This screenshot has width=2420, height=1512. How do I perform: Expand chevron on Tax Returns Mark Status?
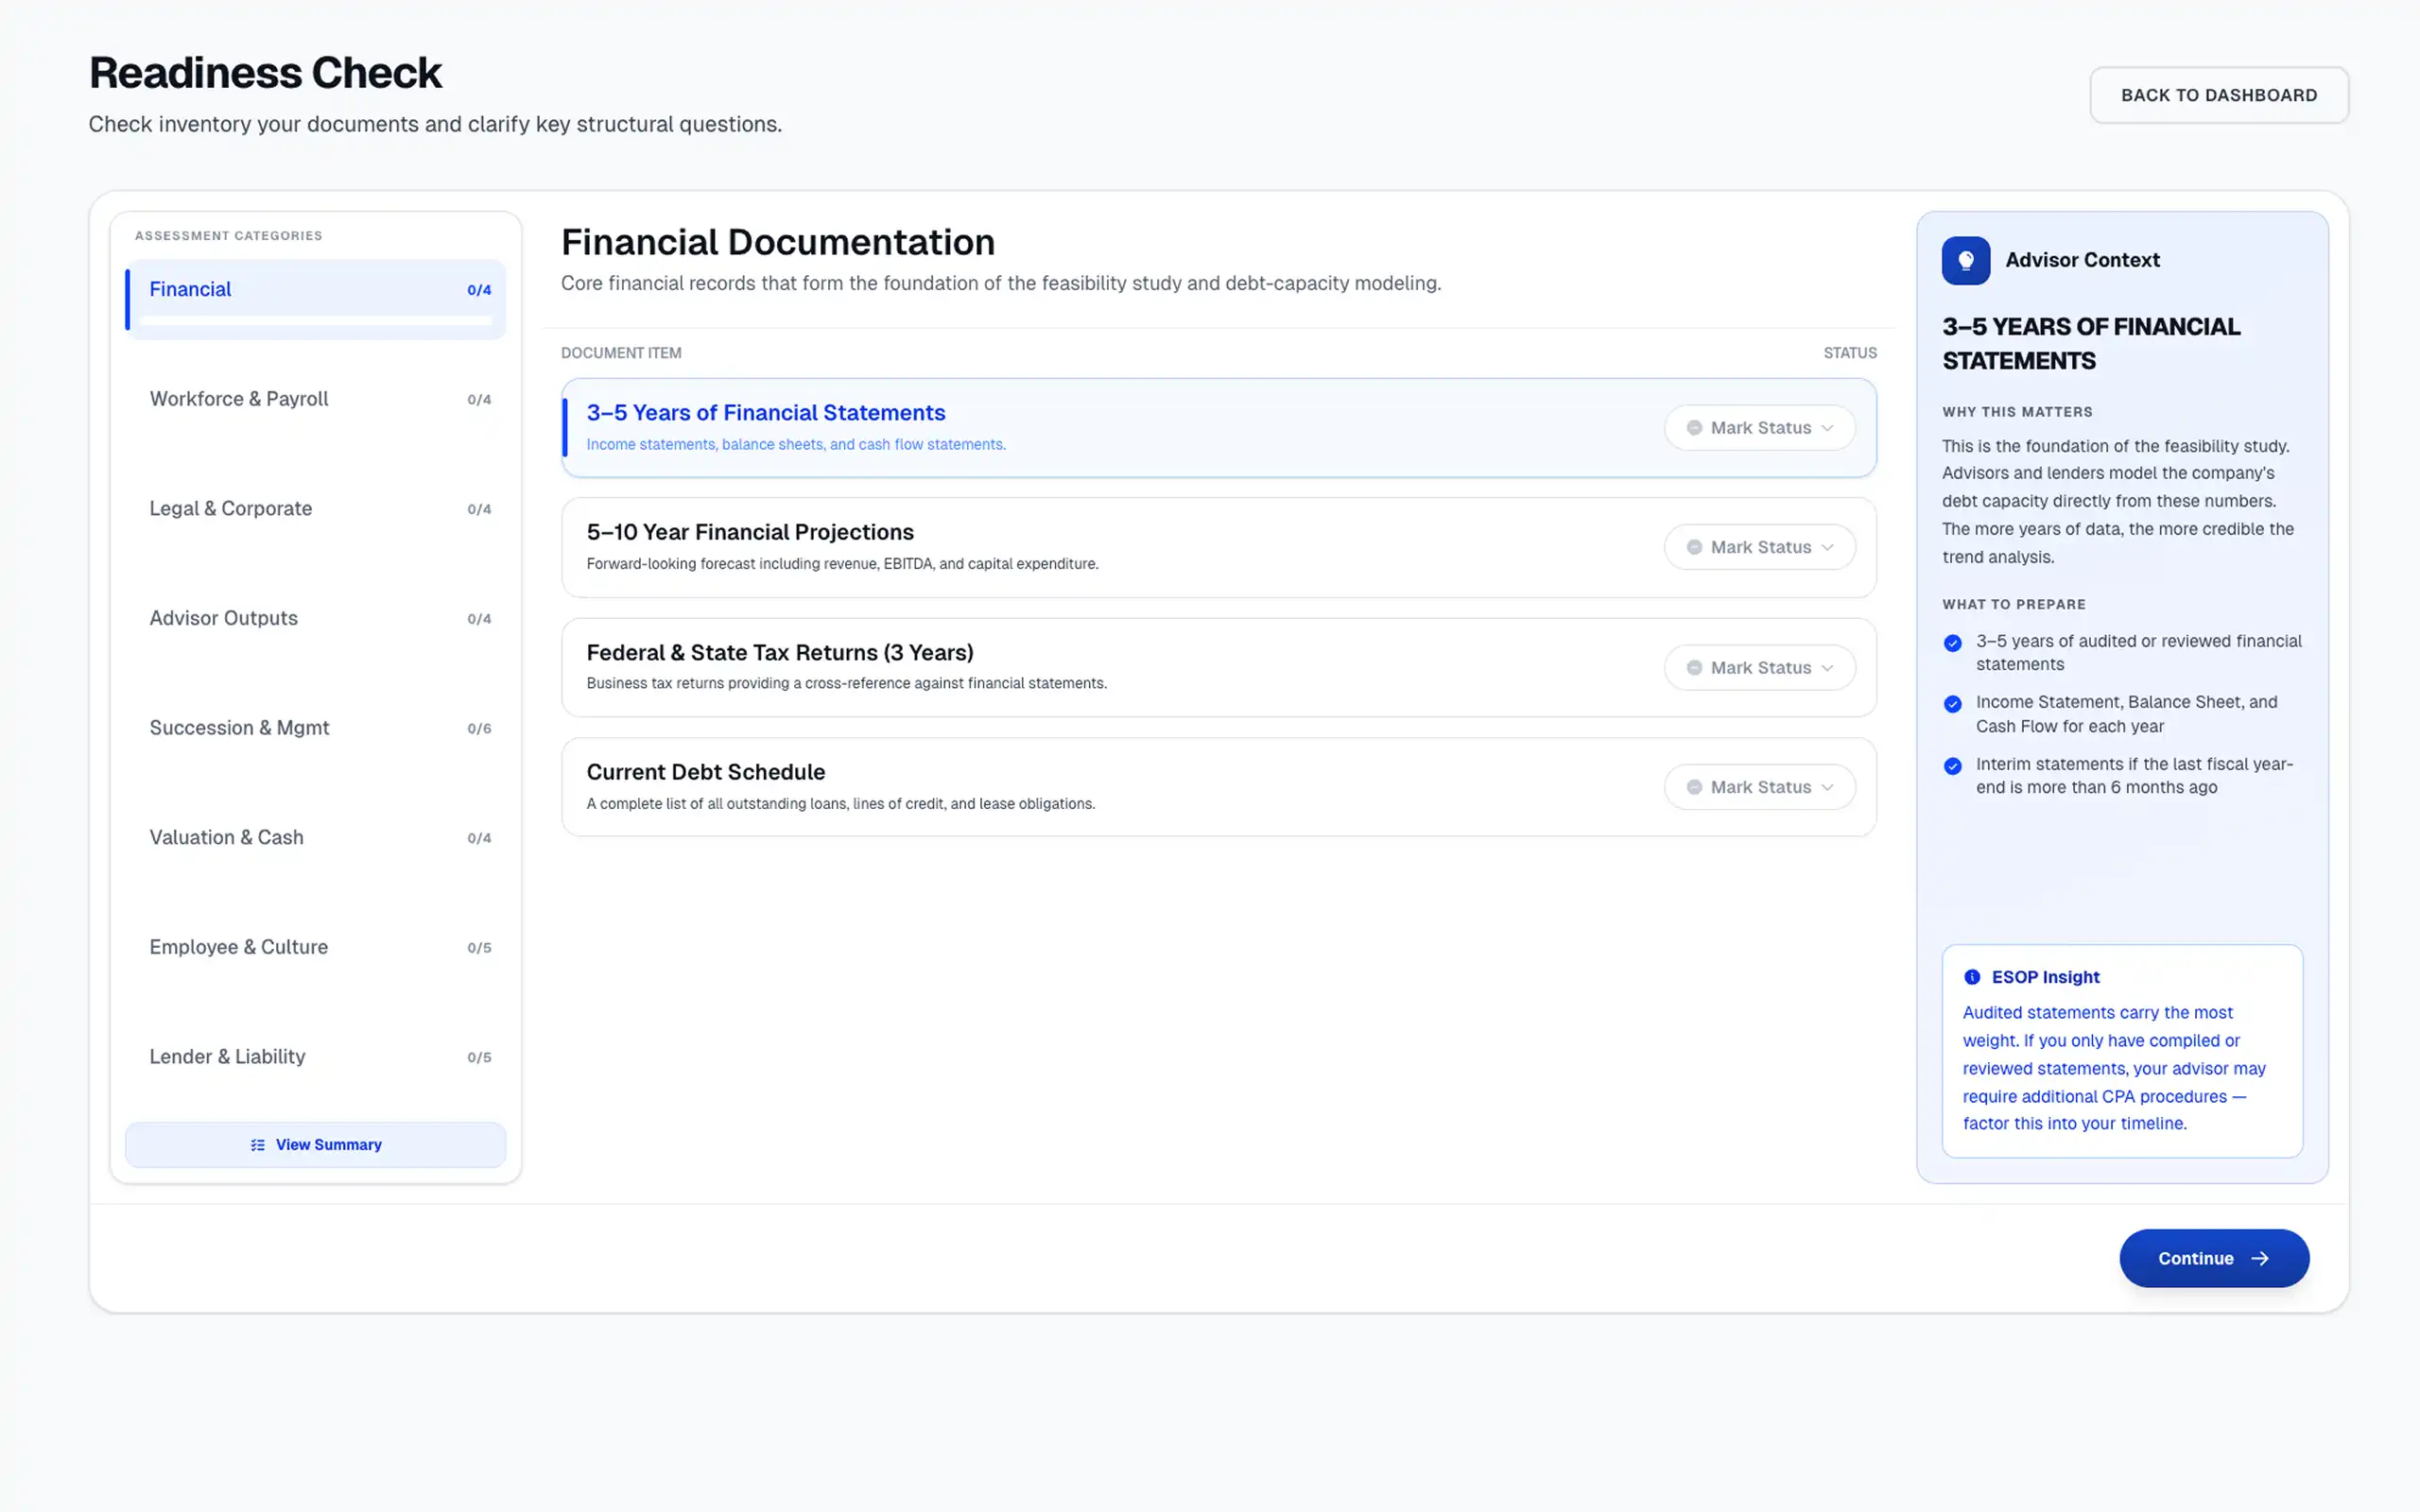pyautogui.click(x=1828, y=667)
